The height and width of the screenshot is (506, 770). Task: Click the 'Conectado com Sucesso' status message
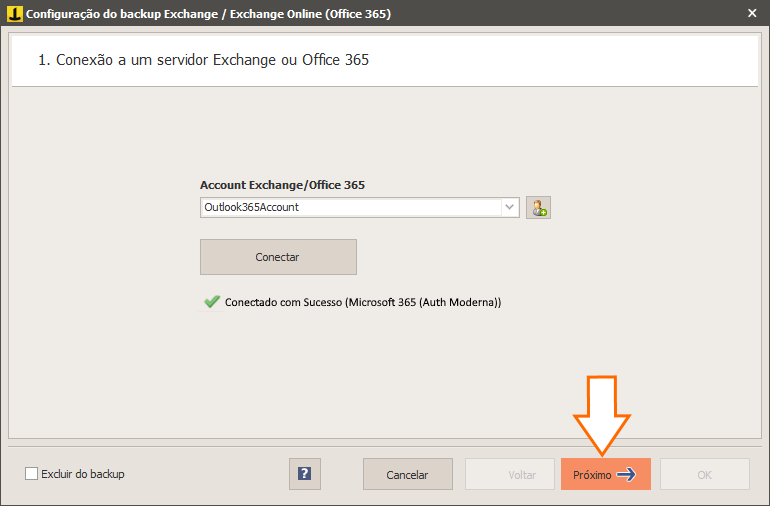tap(363, 302)
